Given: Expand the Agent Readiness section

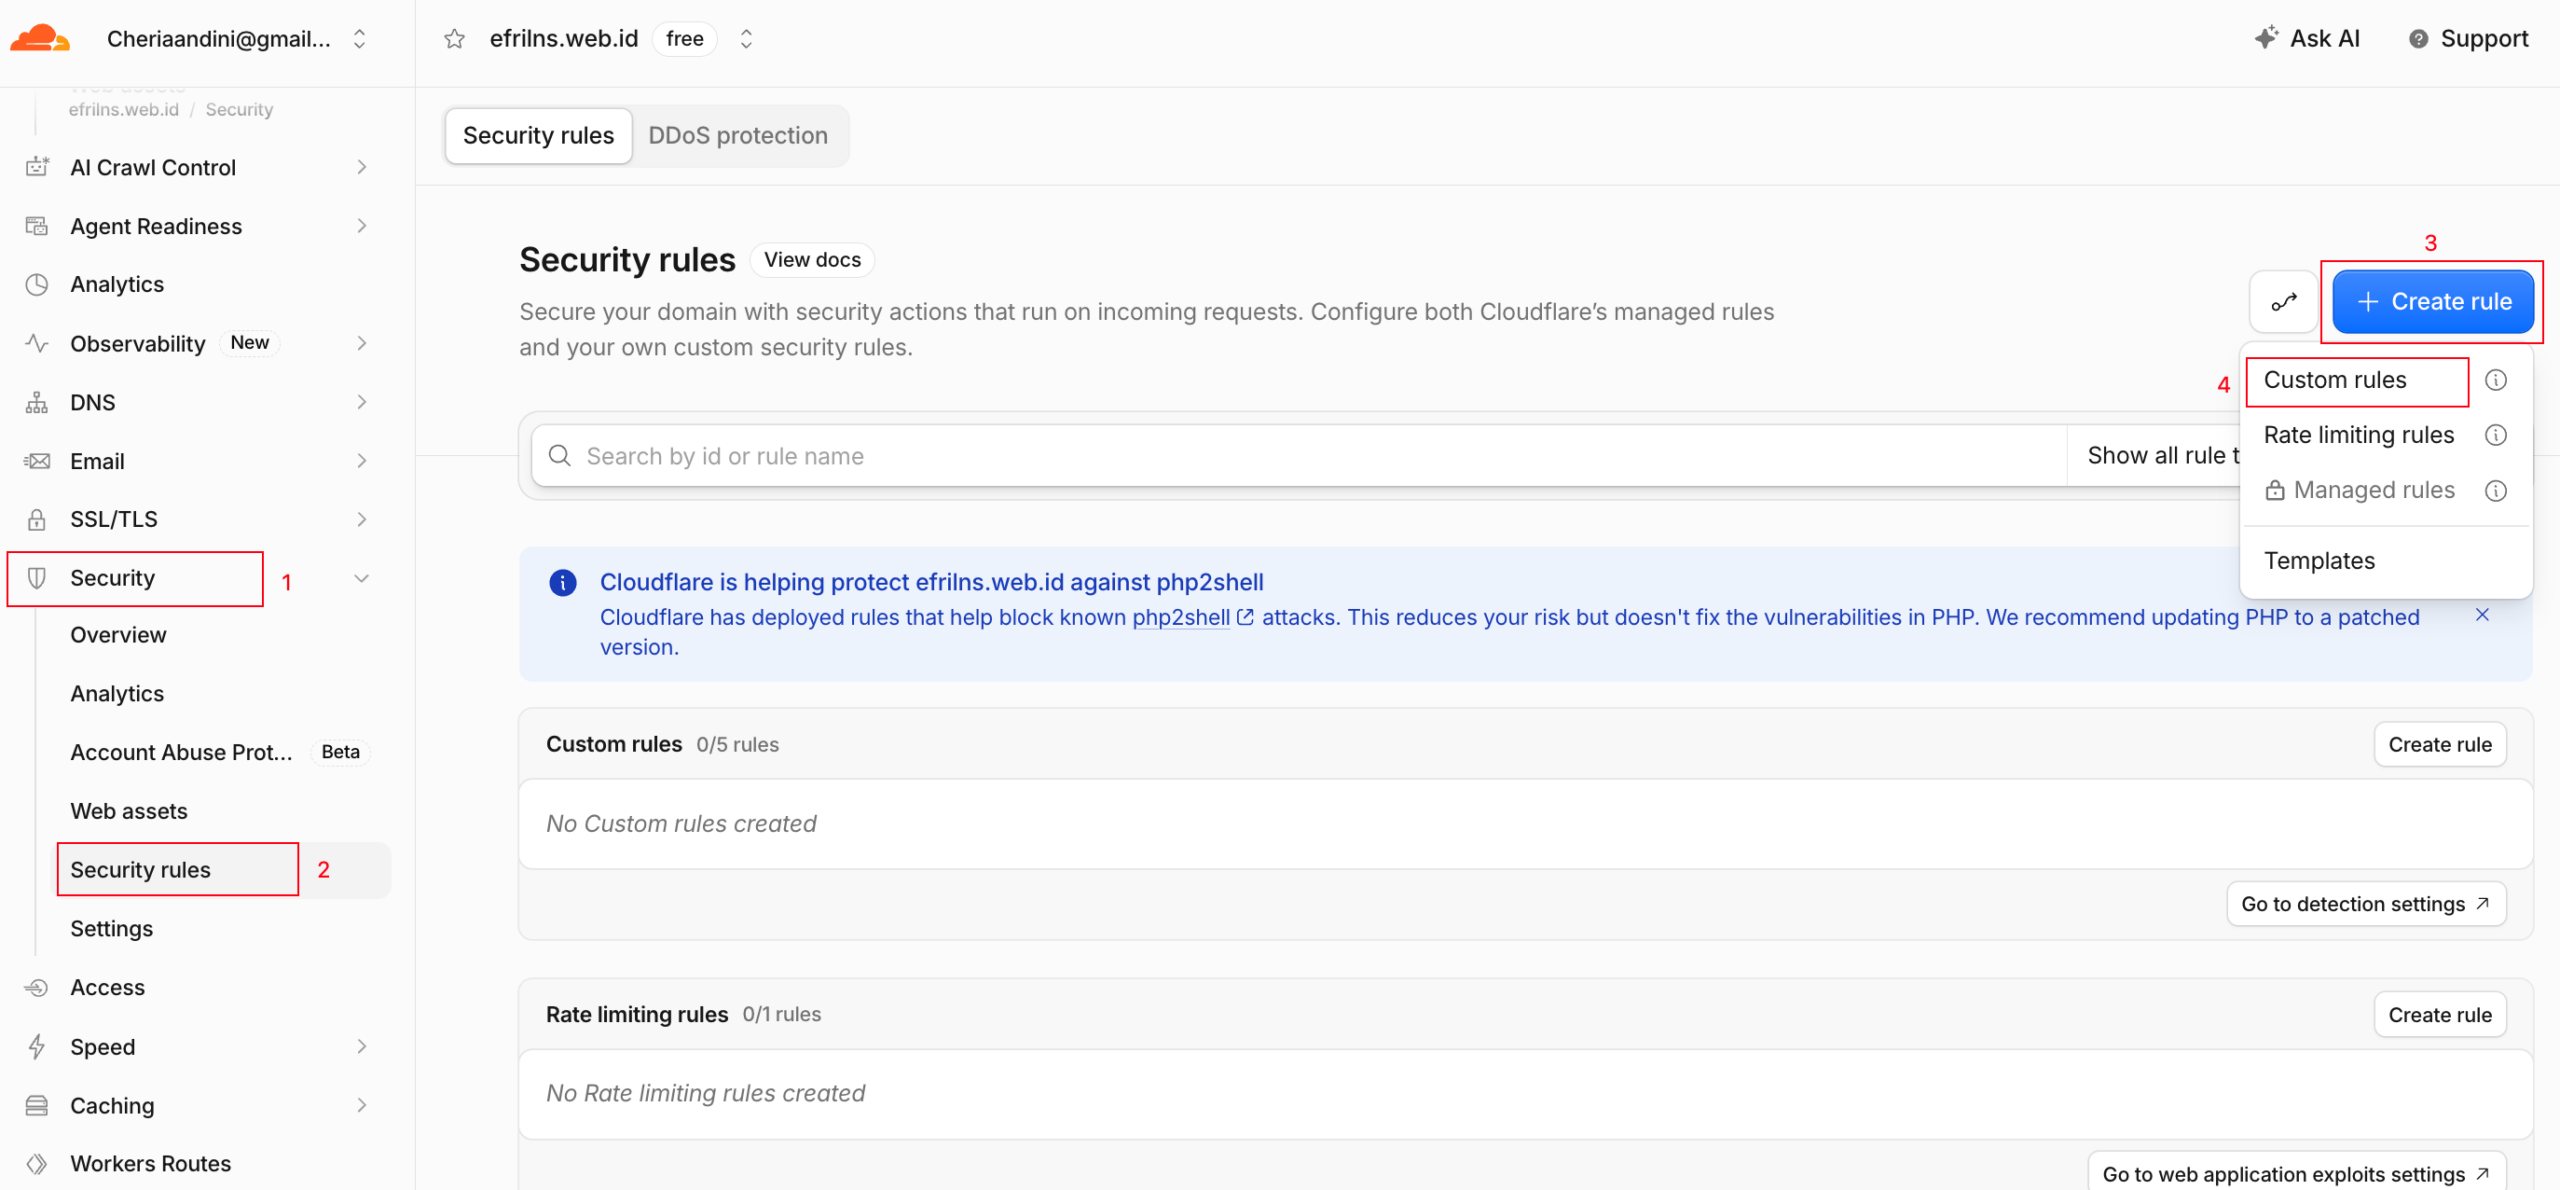Looking at the screenshot, I should [x=362, y=226].
